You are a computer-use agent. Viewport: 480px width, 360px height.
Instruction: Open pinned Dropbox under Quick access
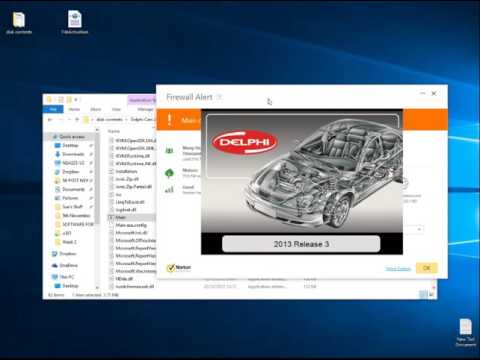tap(71, 172)
